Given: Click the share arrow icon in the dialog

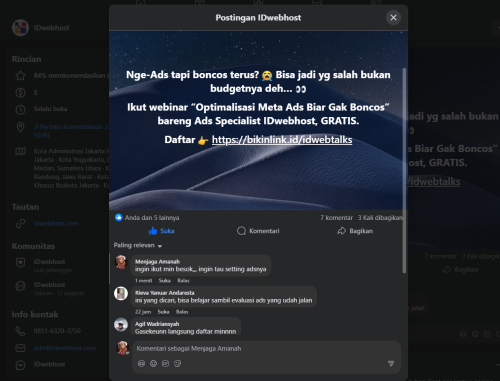Looking at the screenshot, I should 342,231.
